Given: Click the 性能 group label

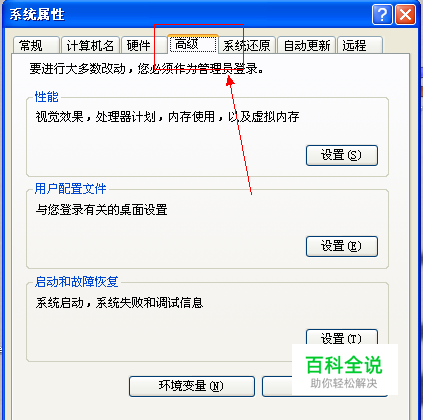Looking at the screenshot, I should click(x=47, y=97).
